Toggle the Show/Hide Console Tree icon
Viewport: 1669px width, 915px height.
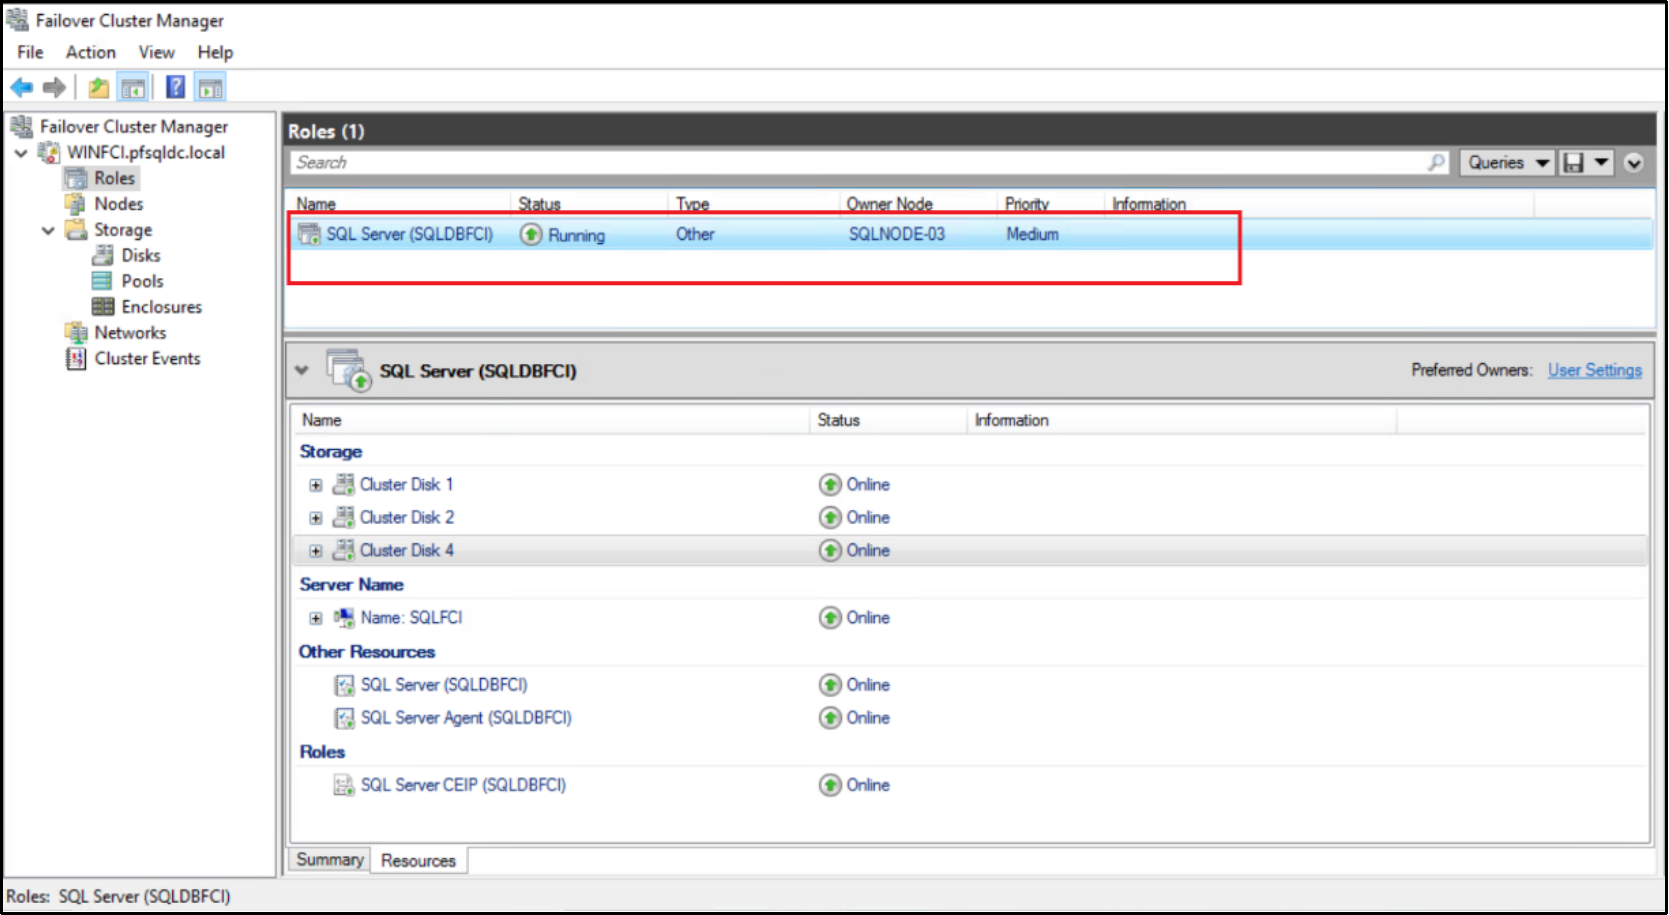point(133,88)
